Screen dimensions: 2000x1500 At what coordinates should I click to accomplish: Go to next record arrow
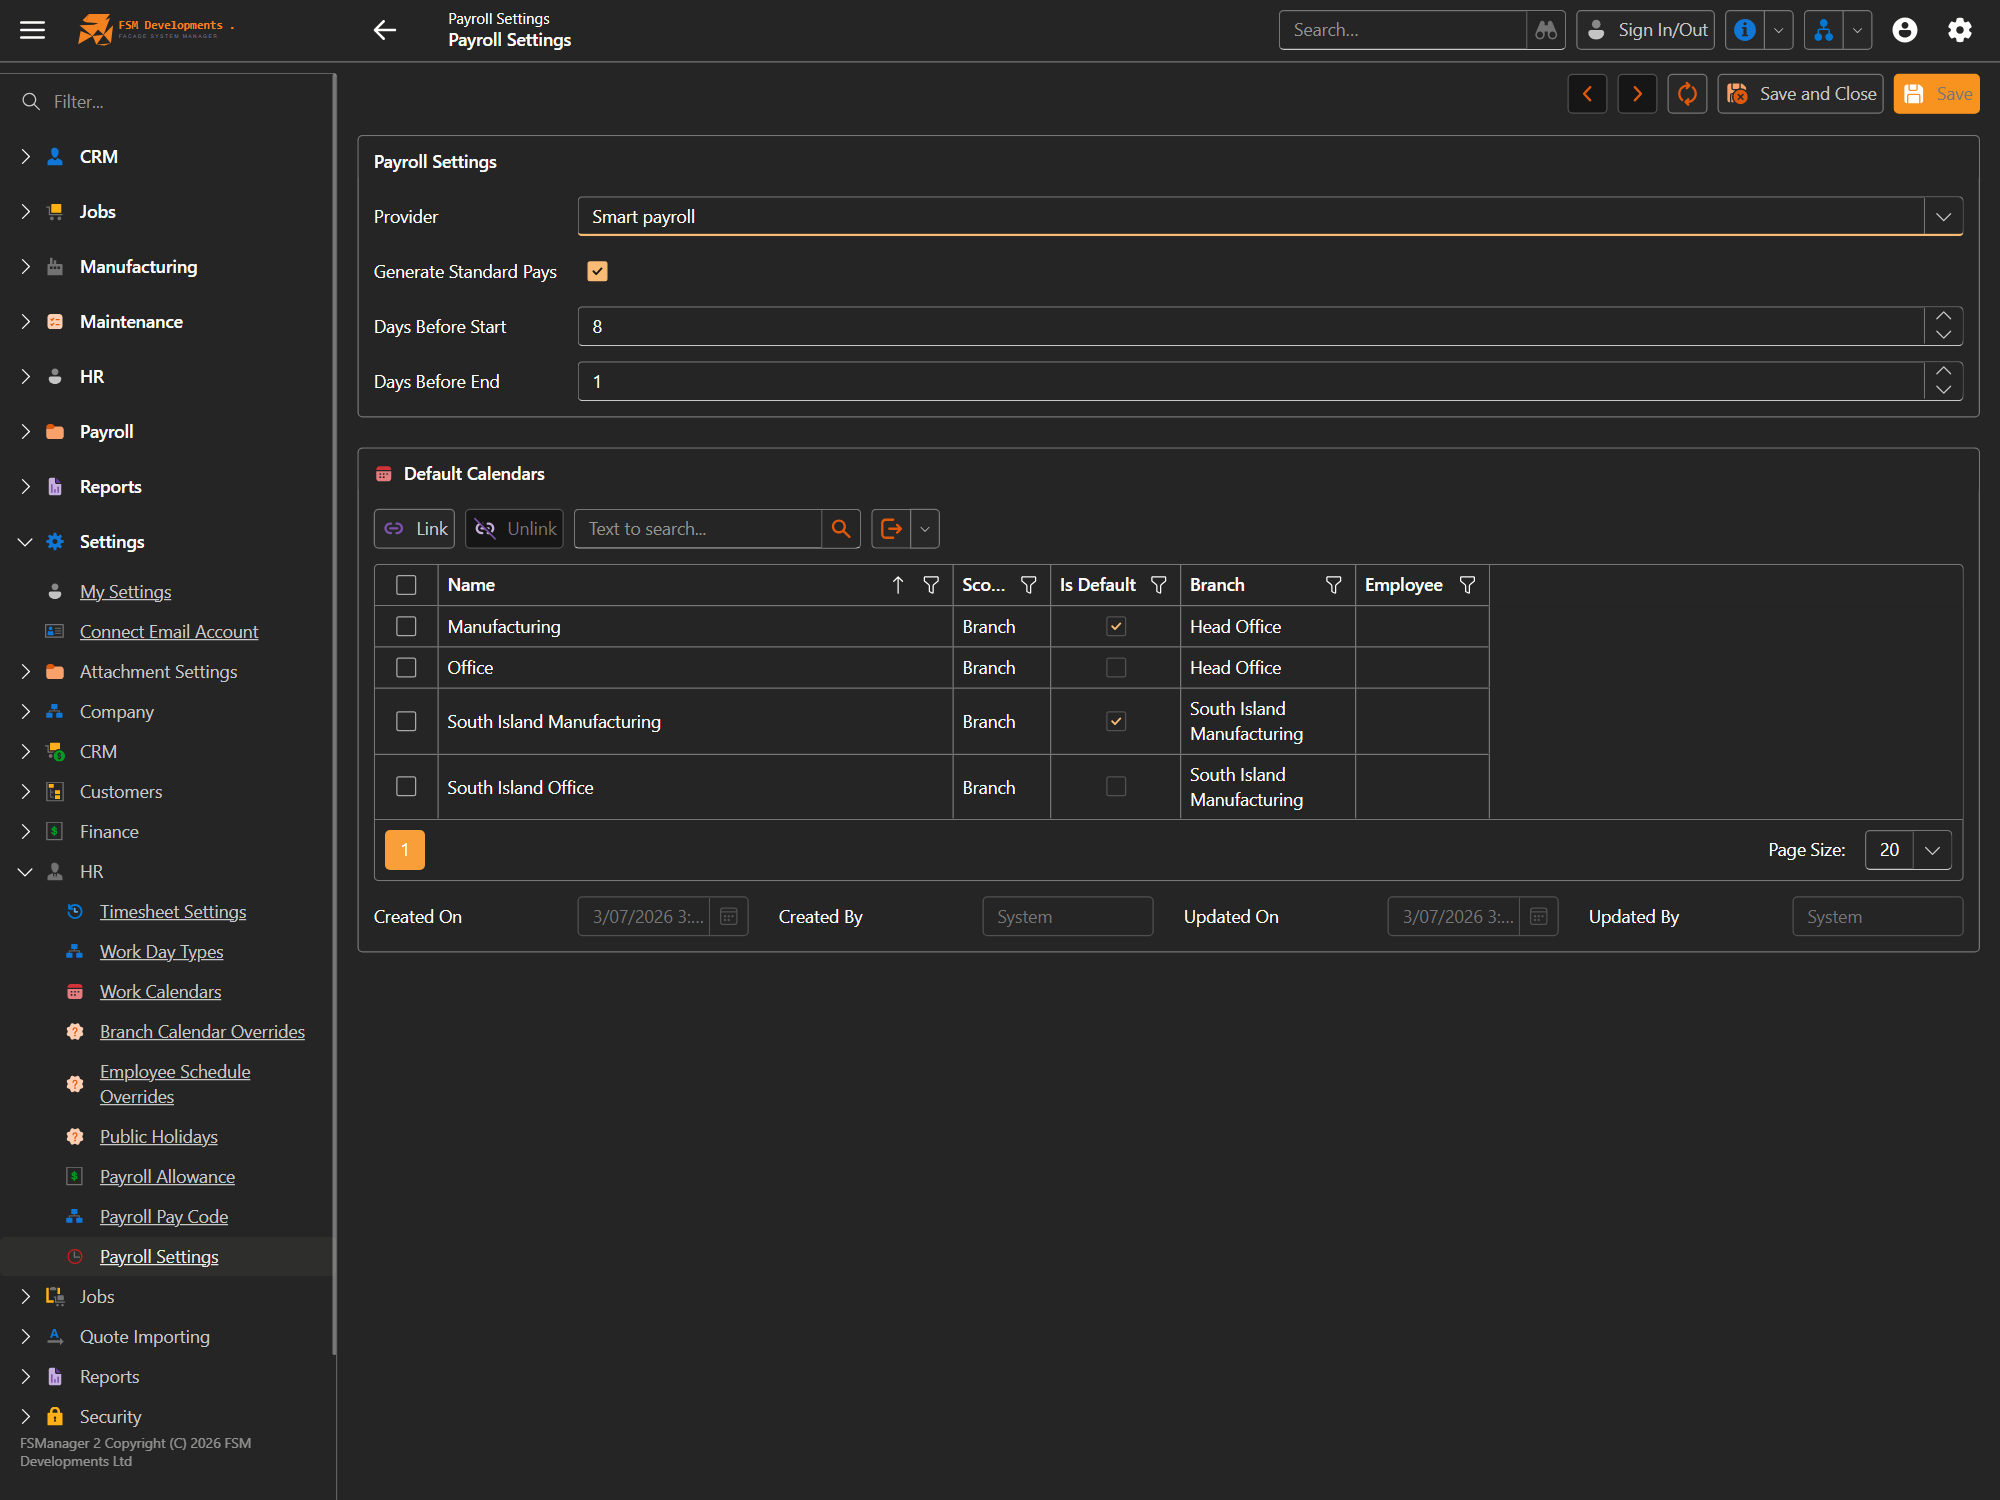1637,94
